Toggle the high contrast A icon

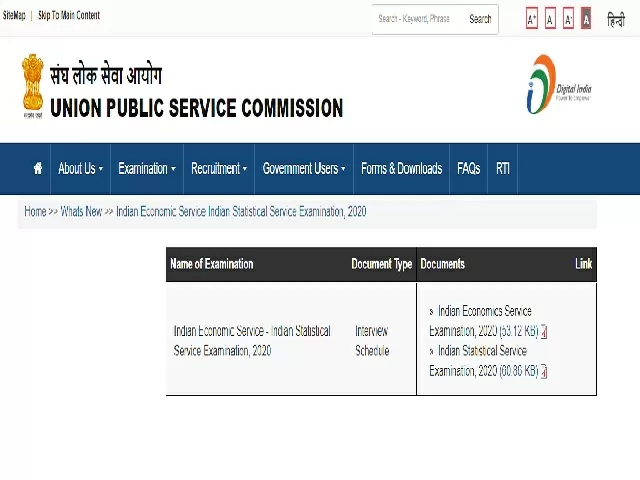(586, 18)
